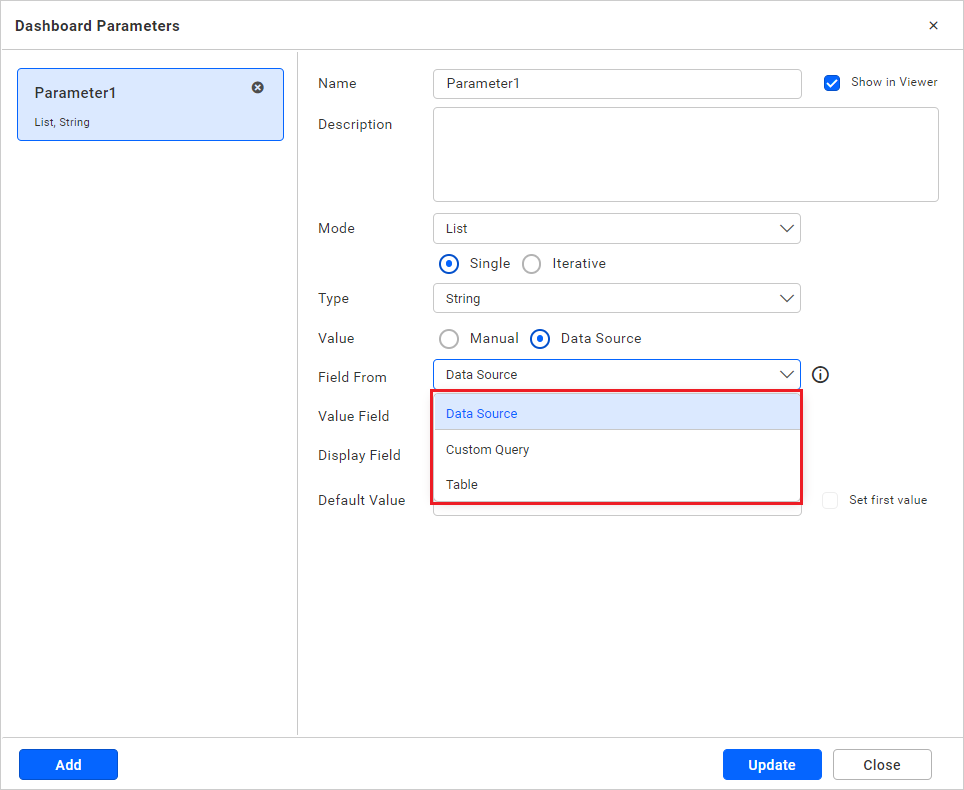Open the Type dropdown showing String

pos(616,298)
